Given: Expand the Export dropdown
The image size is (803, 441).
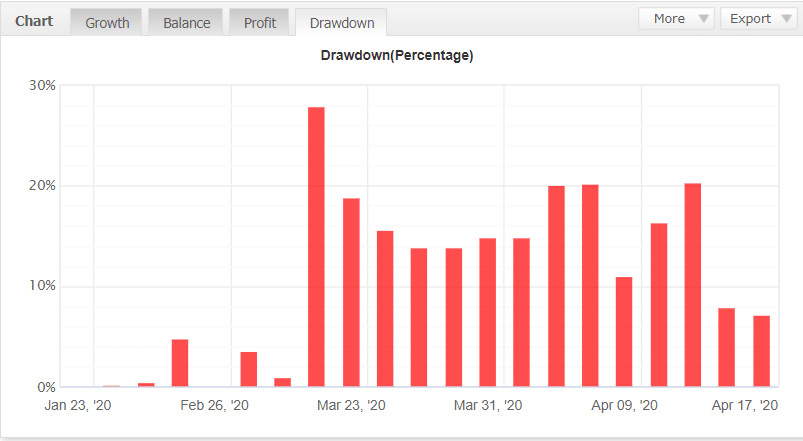Looking at the screenshot, I should tap(758, 18).
